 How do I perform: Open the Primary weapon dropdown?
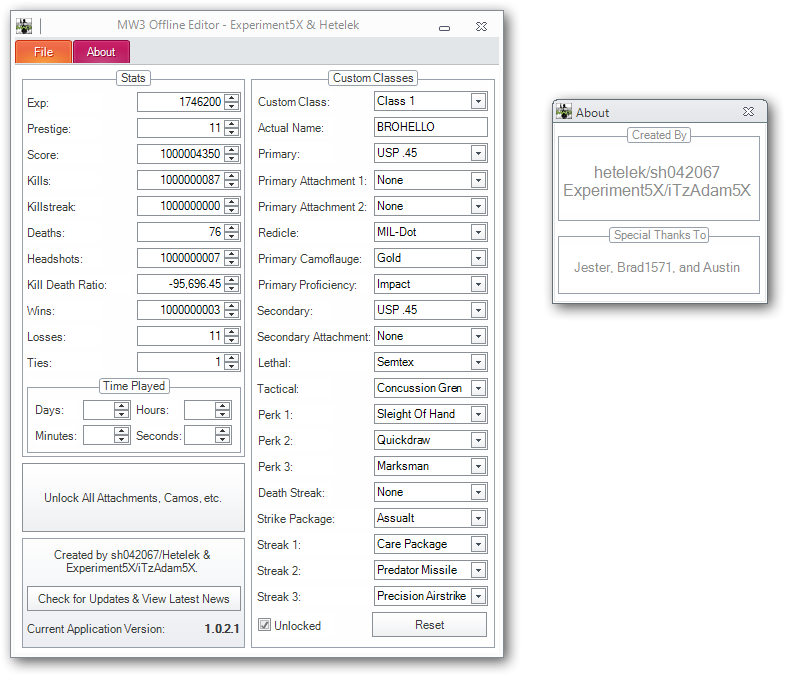tap(478, 153)
